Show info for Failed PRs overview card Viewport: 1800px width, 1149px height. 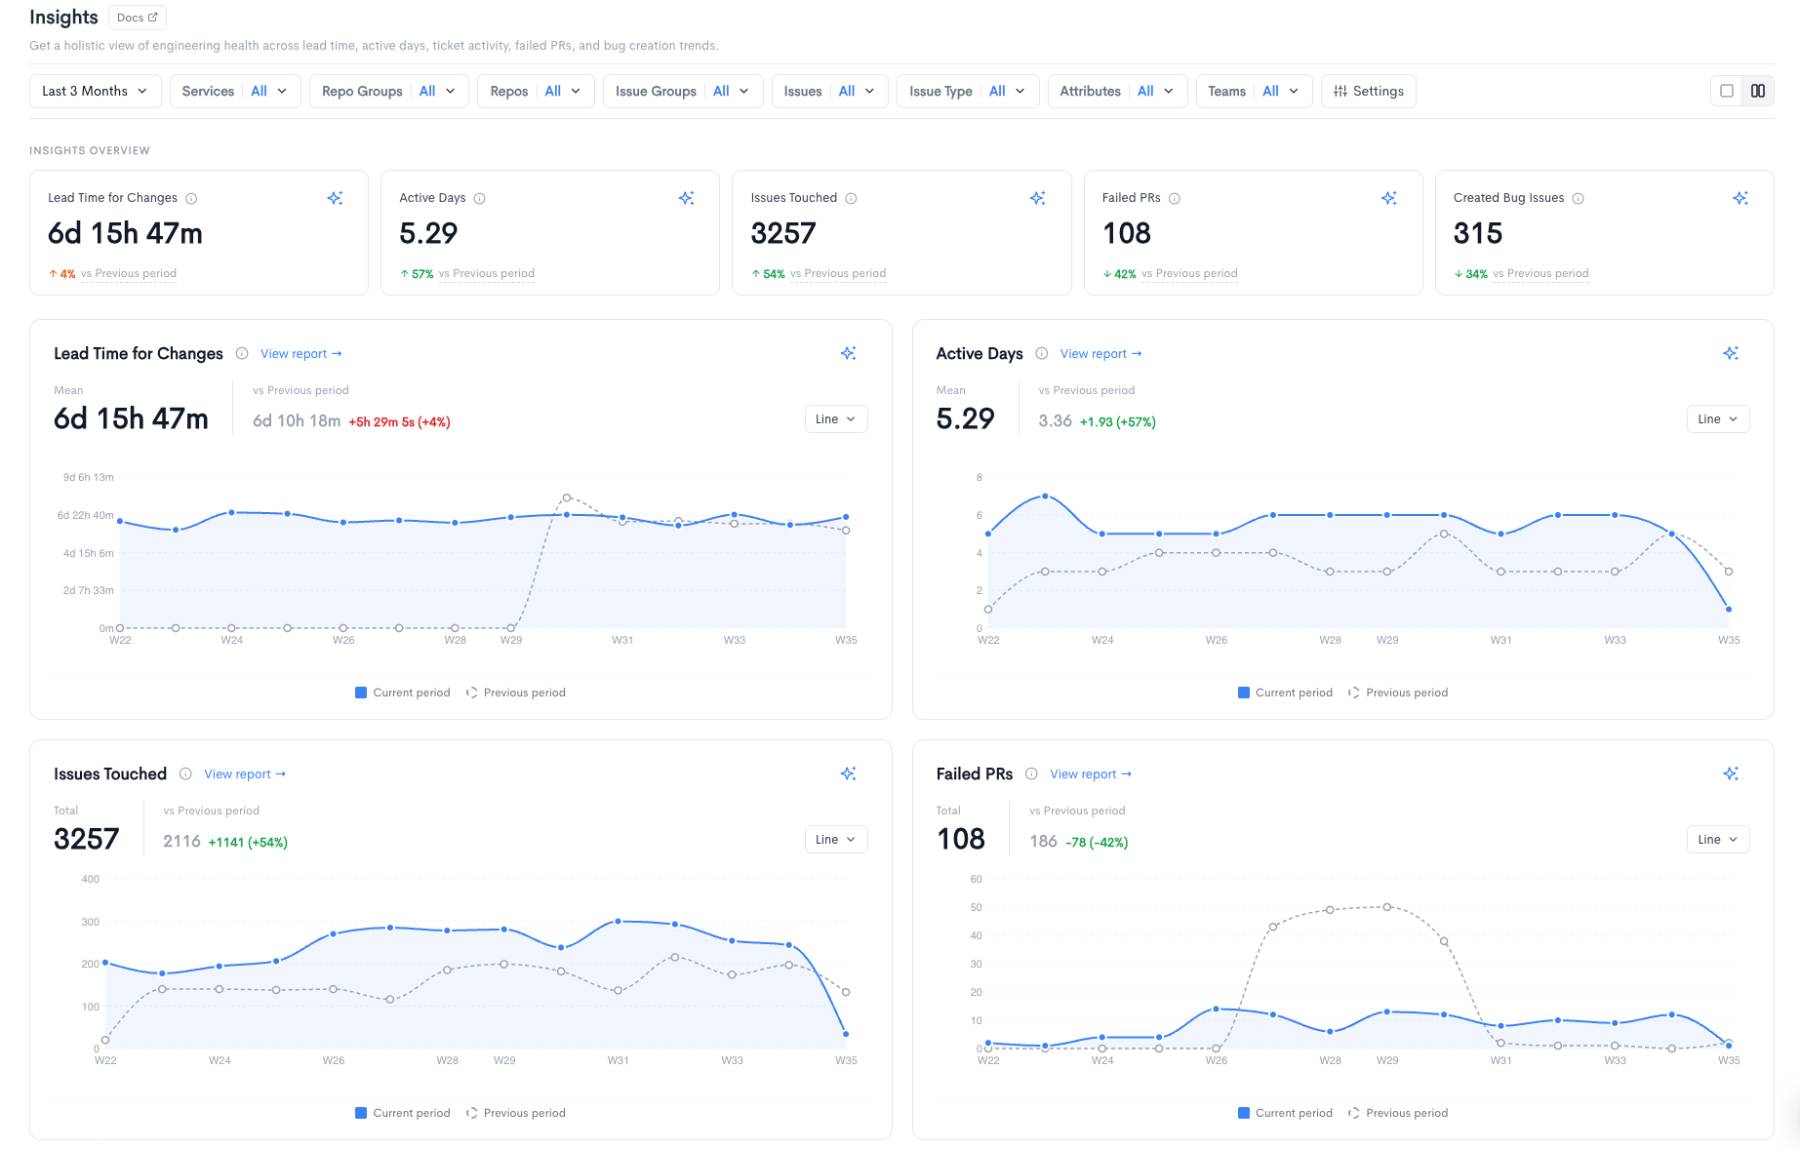[1174, 198]
